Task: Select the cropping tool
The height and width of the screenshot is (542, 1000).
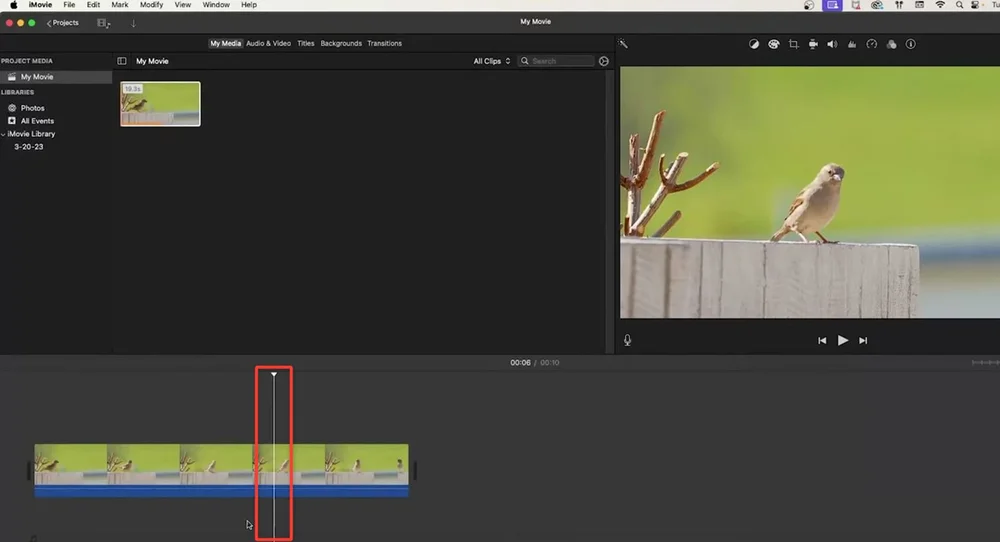Action: tap(793, 44)
